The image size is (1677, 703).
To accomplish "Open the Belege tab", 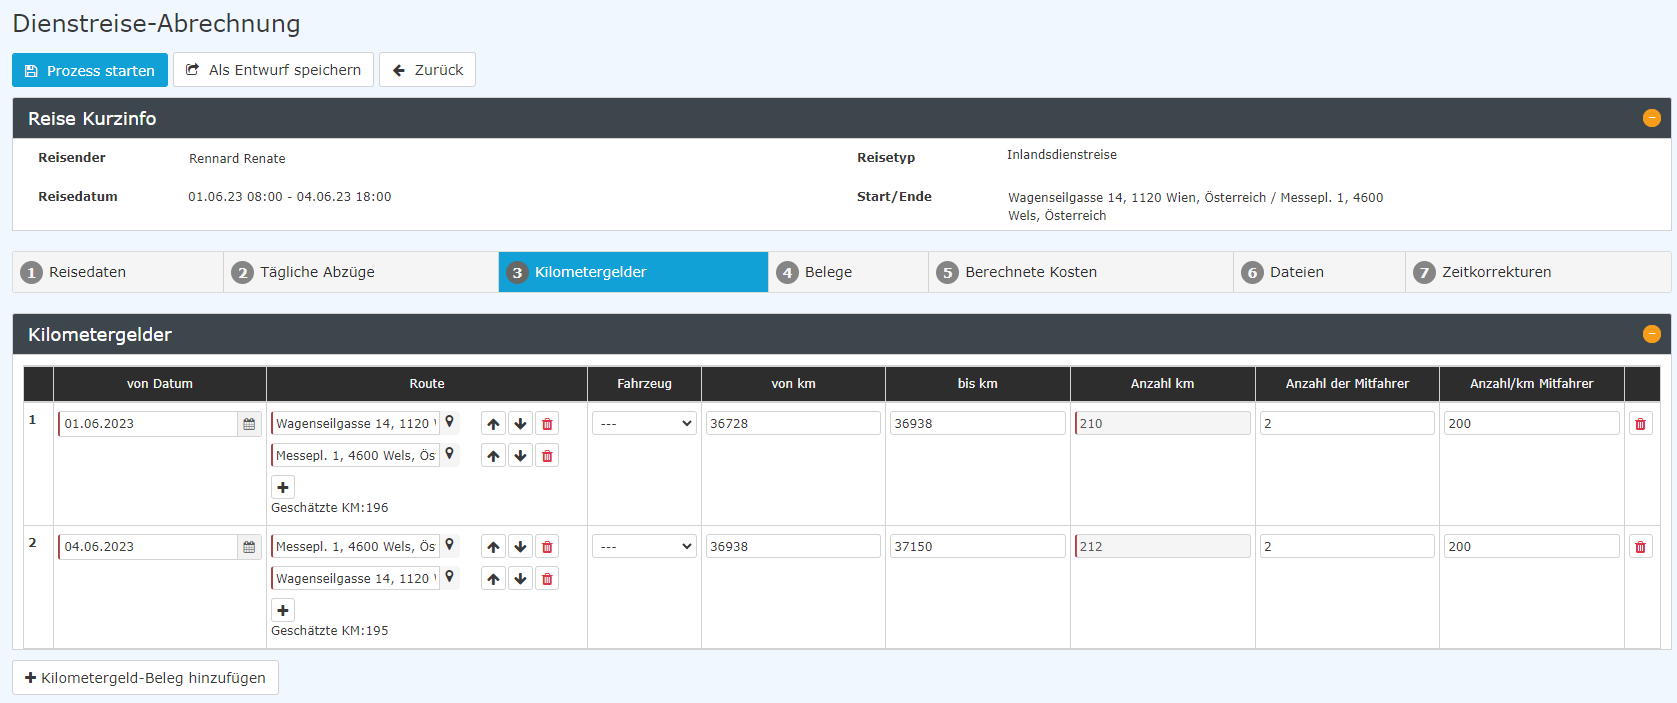I will 848,272.
